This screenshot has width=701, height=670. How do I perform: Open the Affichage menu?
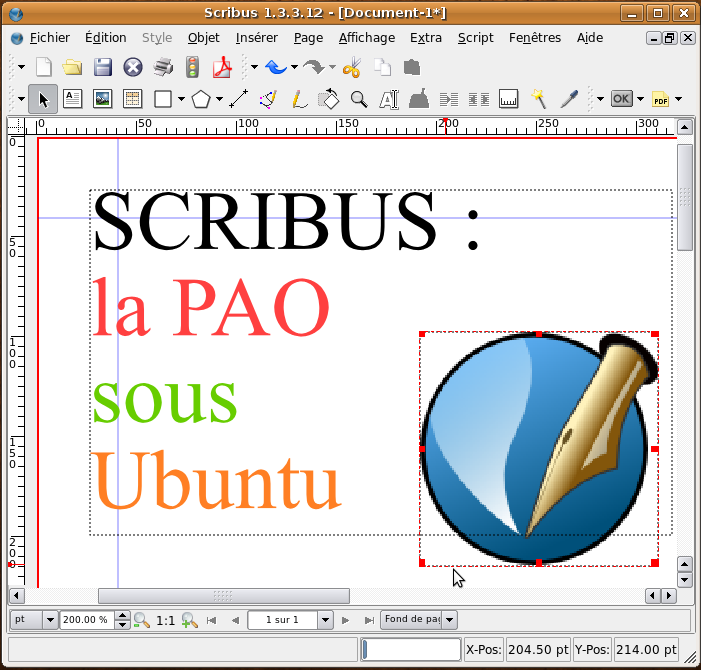click(367, 38)
